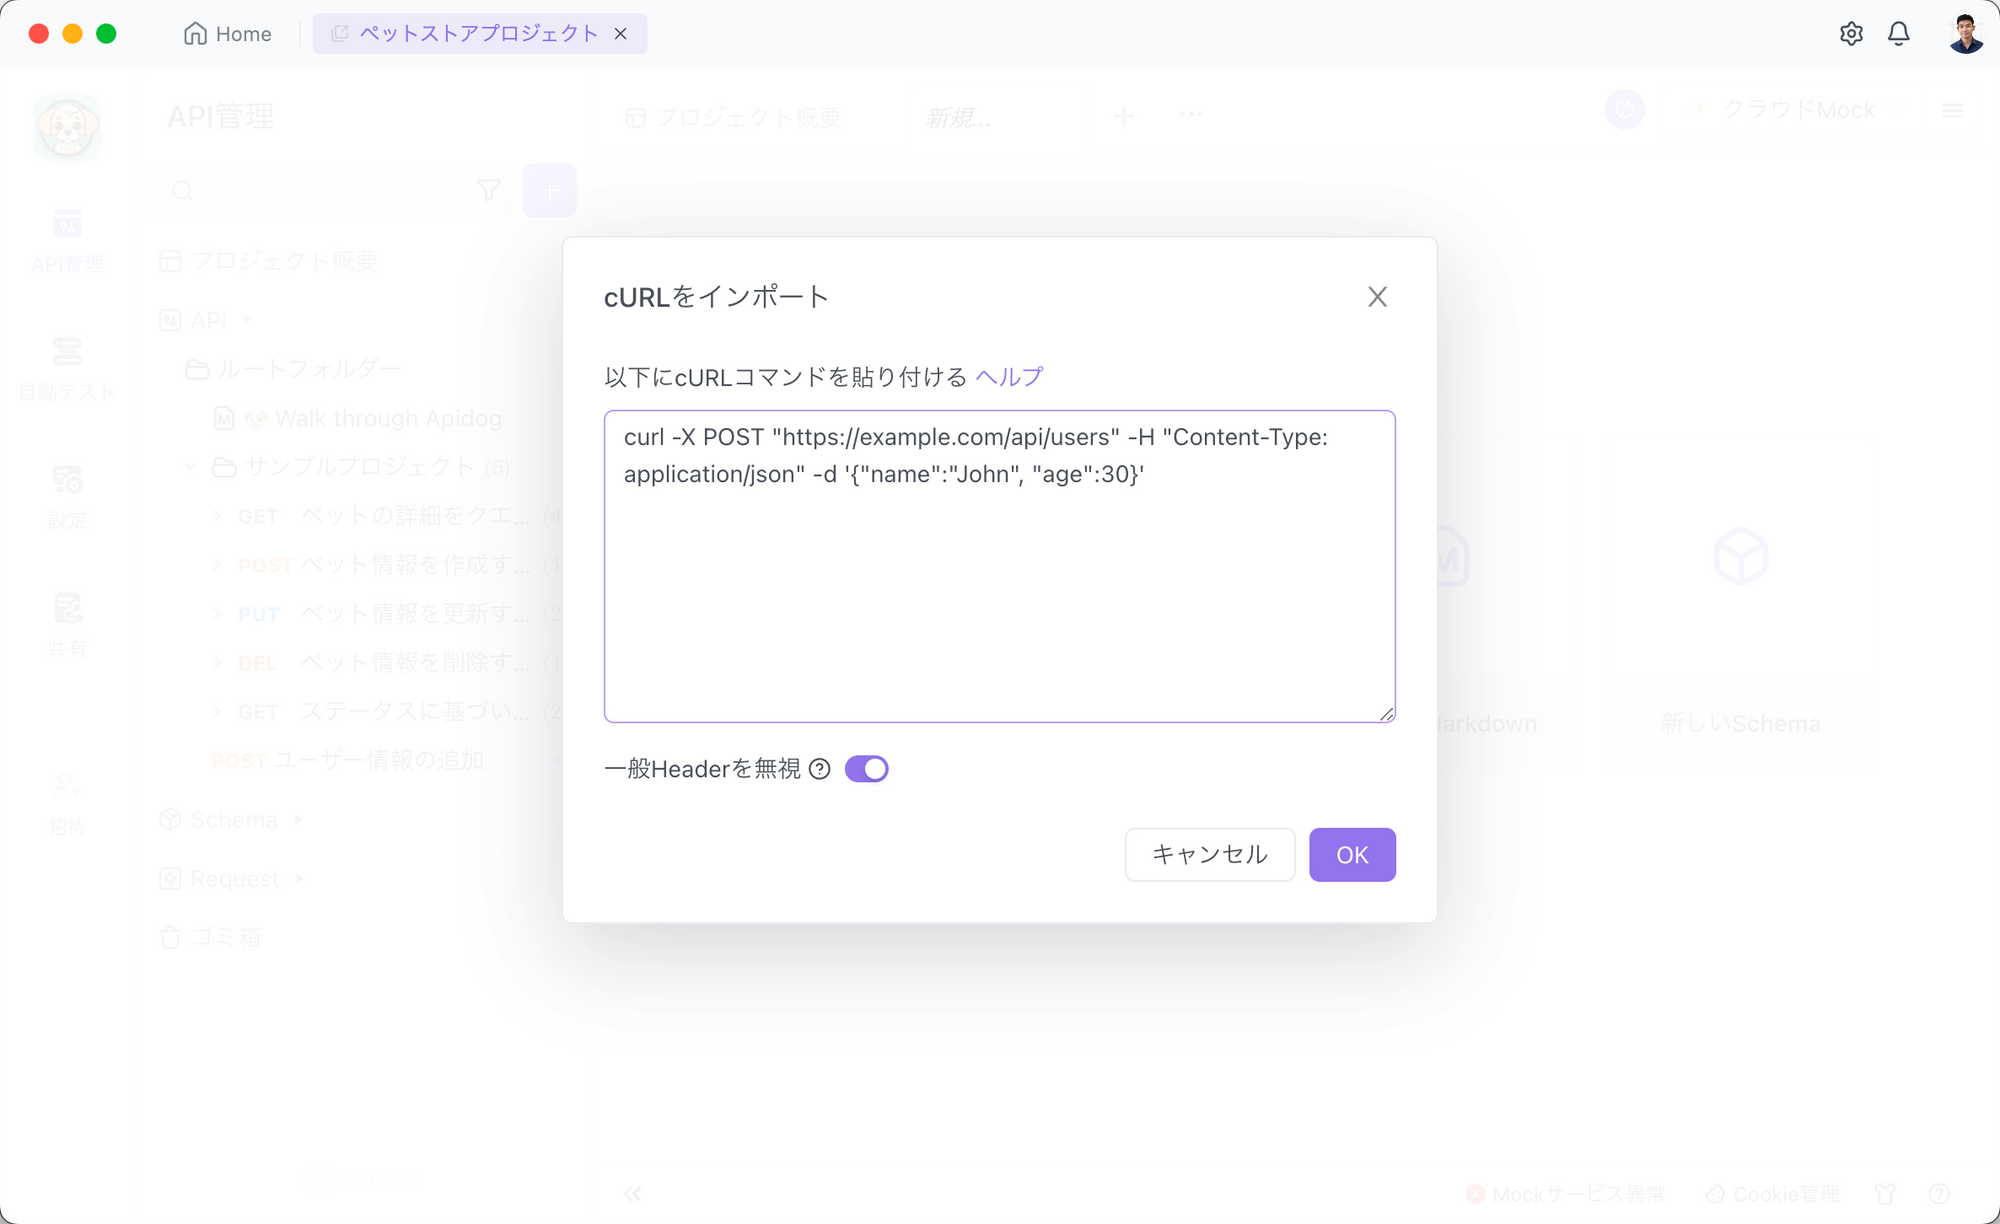
Task: Open the ルートフォルダー folder
Action: pos(293,369)
